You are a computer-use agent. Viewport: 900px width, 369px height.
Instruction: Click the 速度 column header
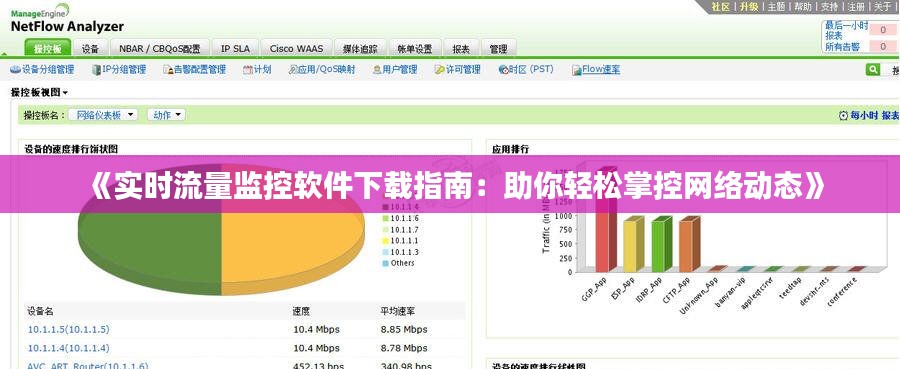pos(301,311)
